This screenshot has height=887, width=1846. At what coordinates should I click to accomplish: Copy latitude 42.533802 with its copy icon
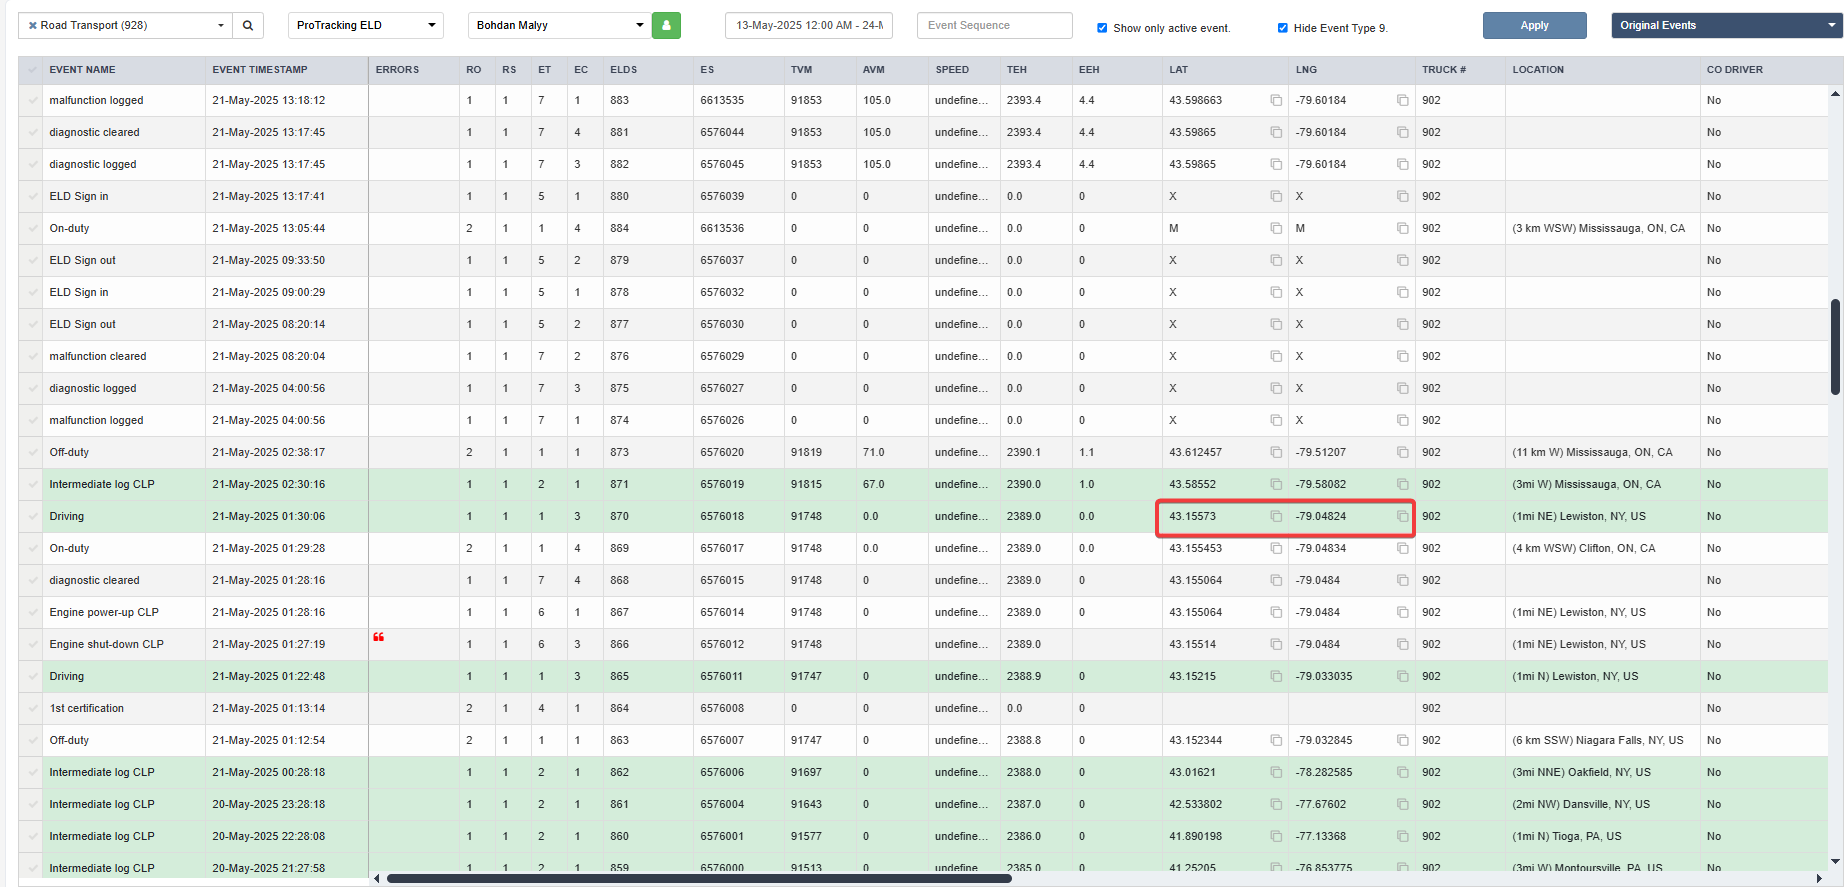[1276, 804]
